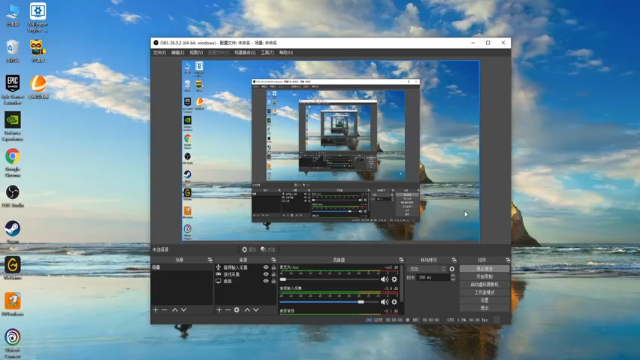Toggle the lock on the 桌面 source
Image resolution: width=640 pixels, height=360 pixels.
tap(273, 281)
